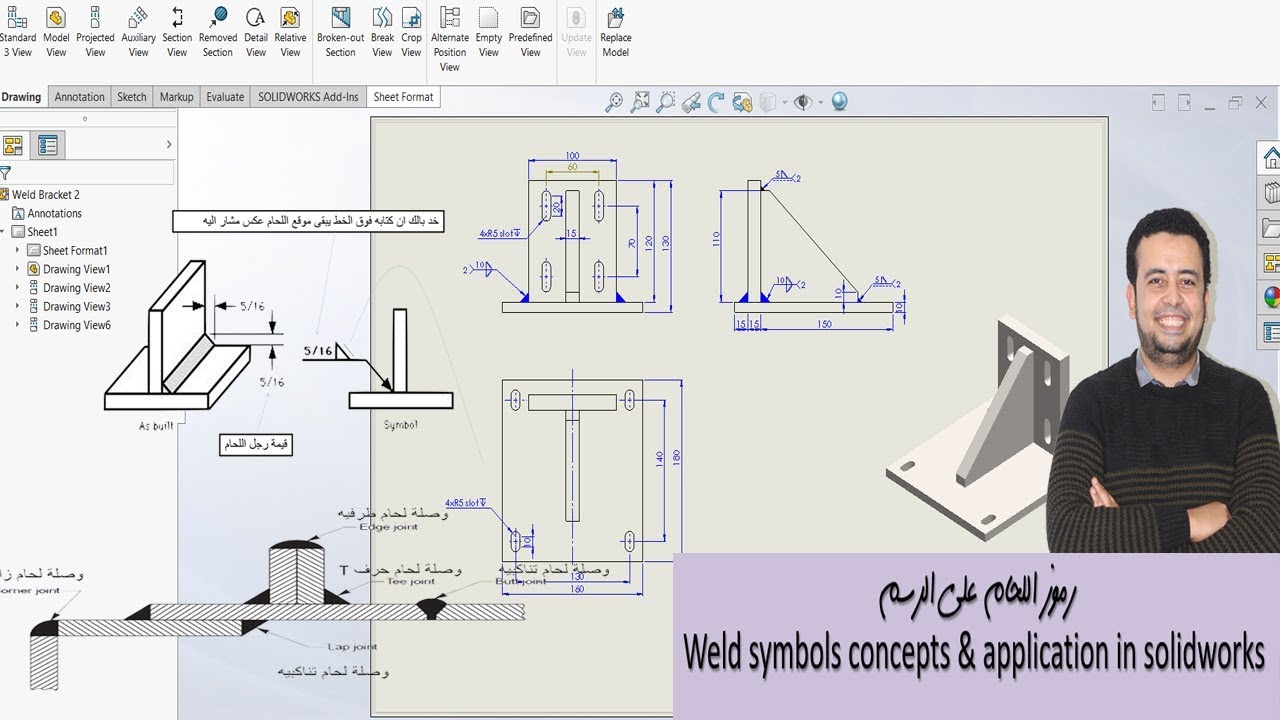Open the Annotation tab
Viewport: 1280px width, 720px height.
pos(79,97)
